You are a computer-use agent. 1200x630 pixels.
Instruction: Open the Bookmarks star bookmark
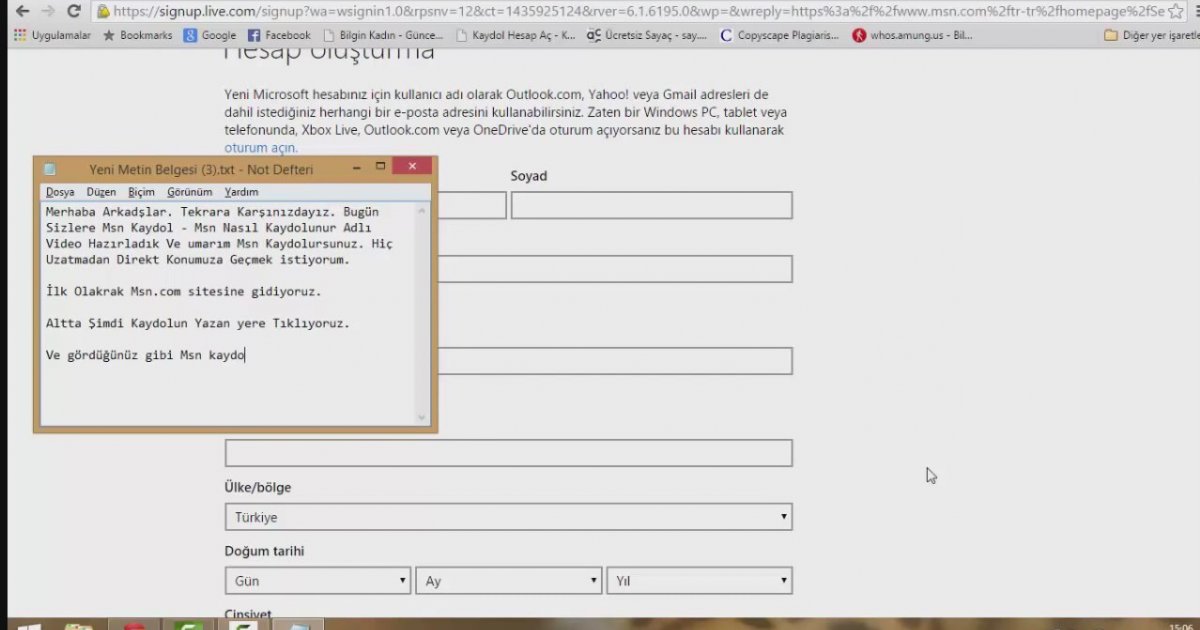[137, 35]
